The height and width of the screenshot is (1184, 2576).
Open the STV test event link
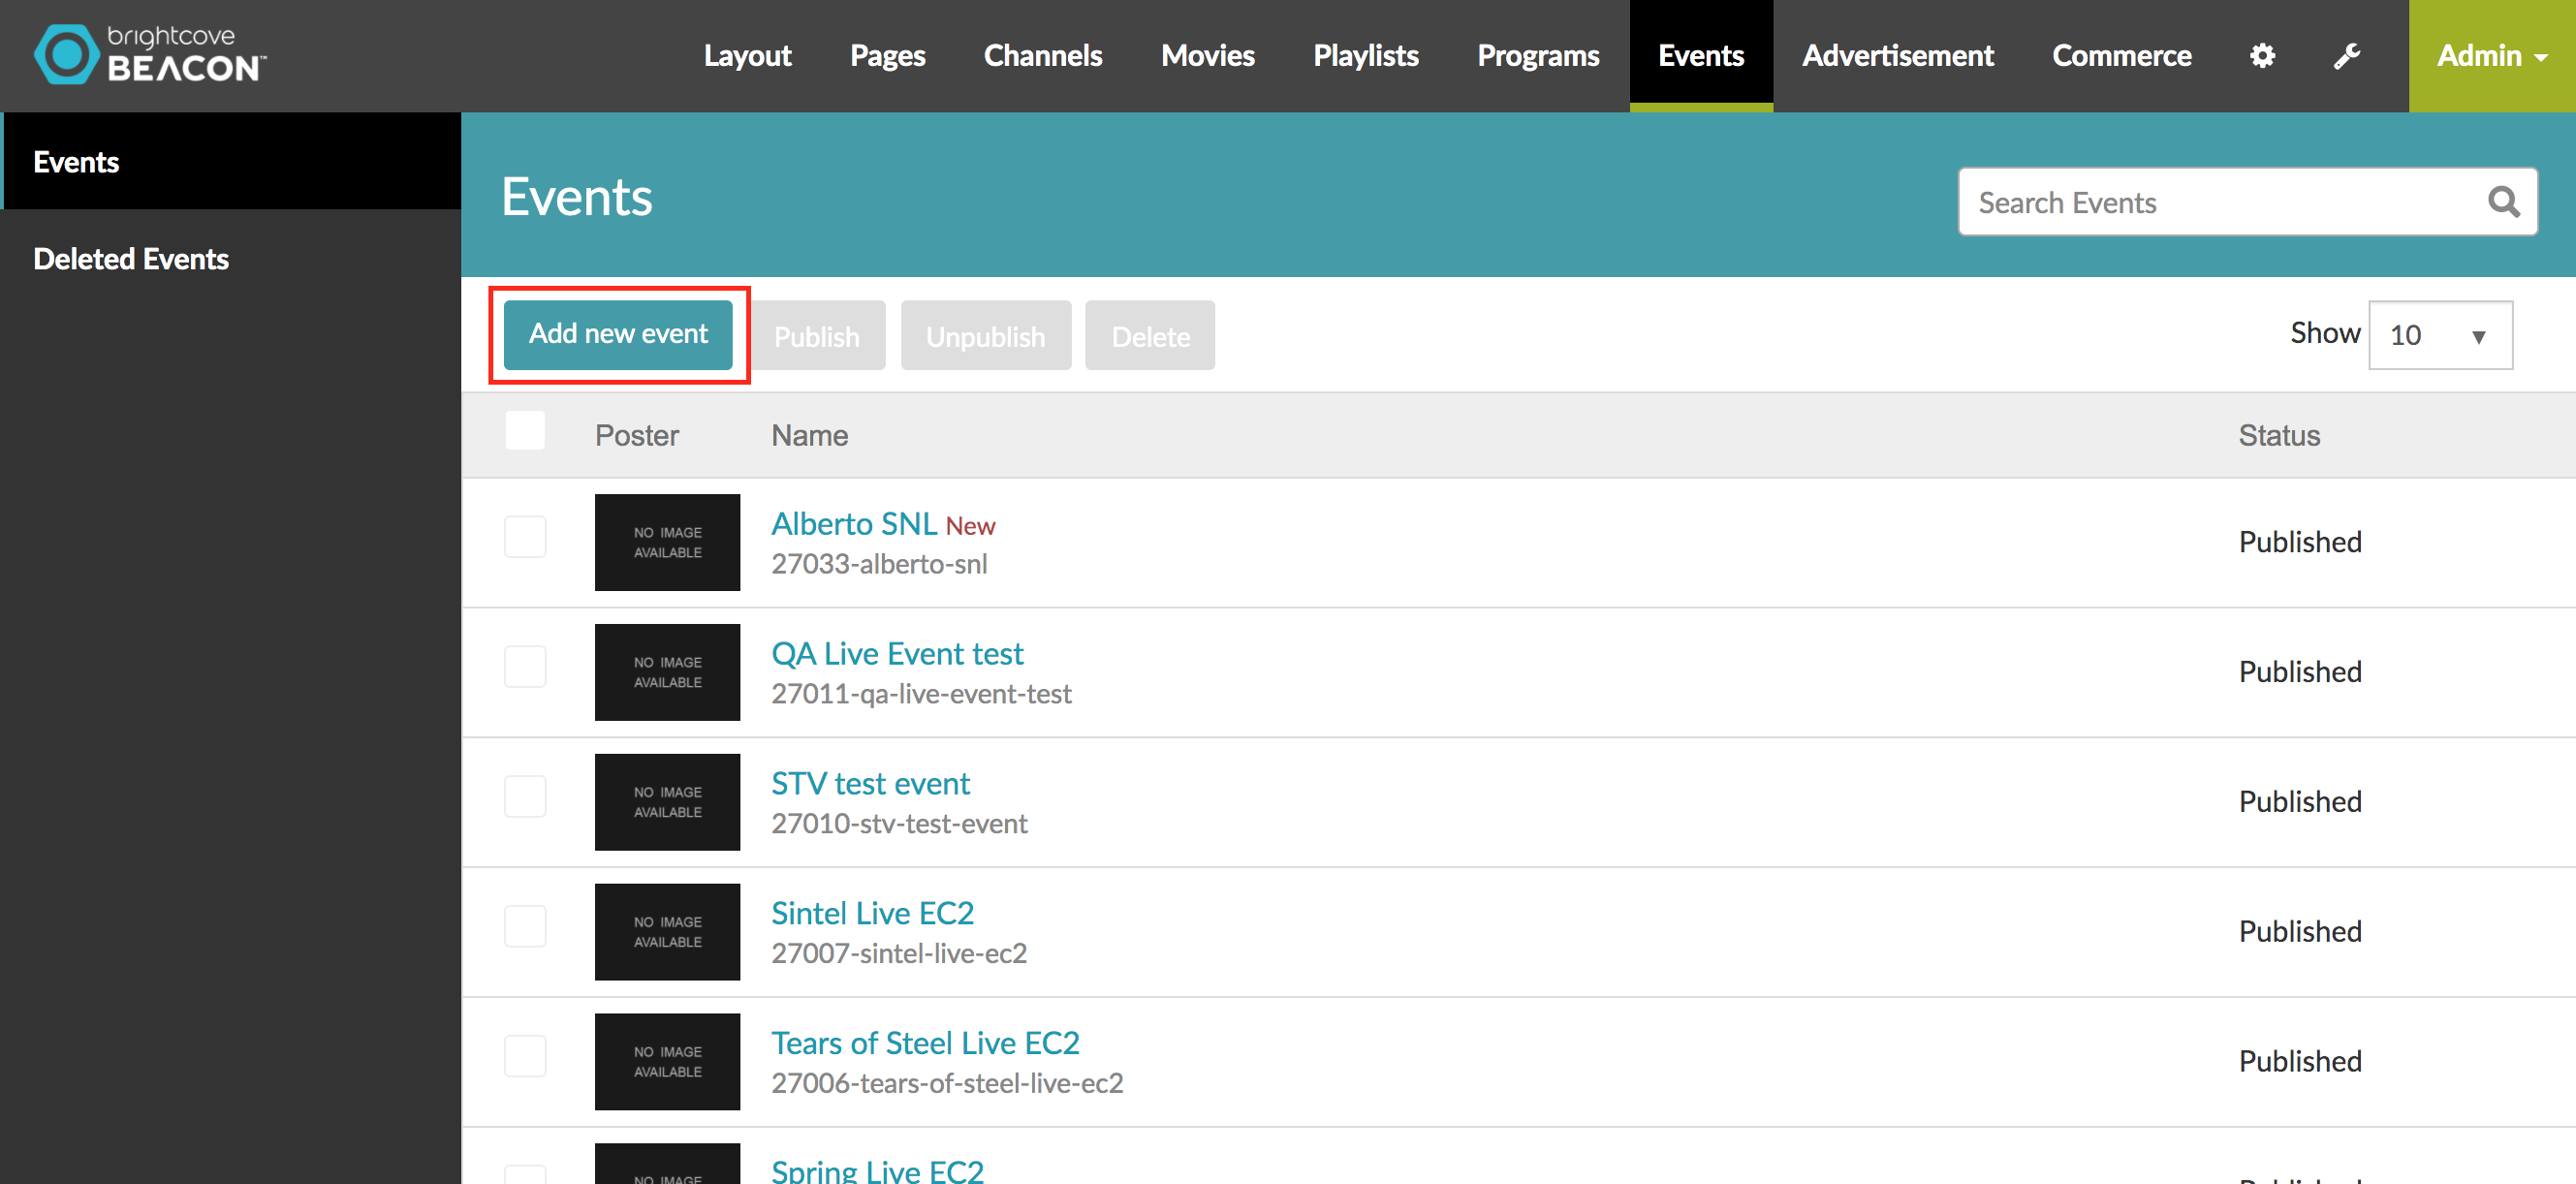(x=870, y=784)
